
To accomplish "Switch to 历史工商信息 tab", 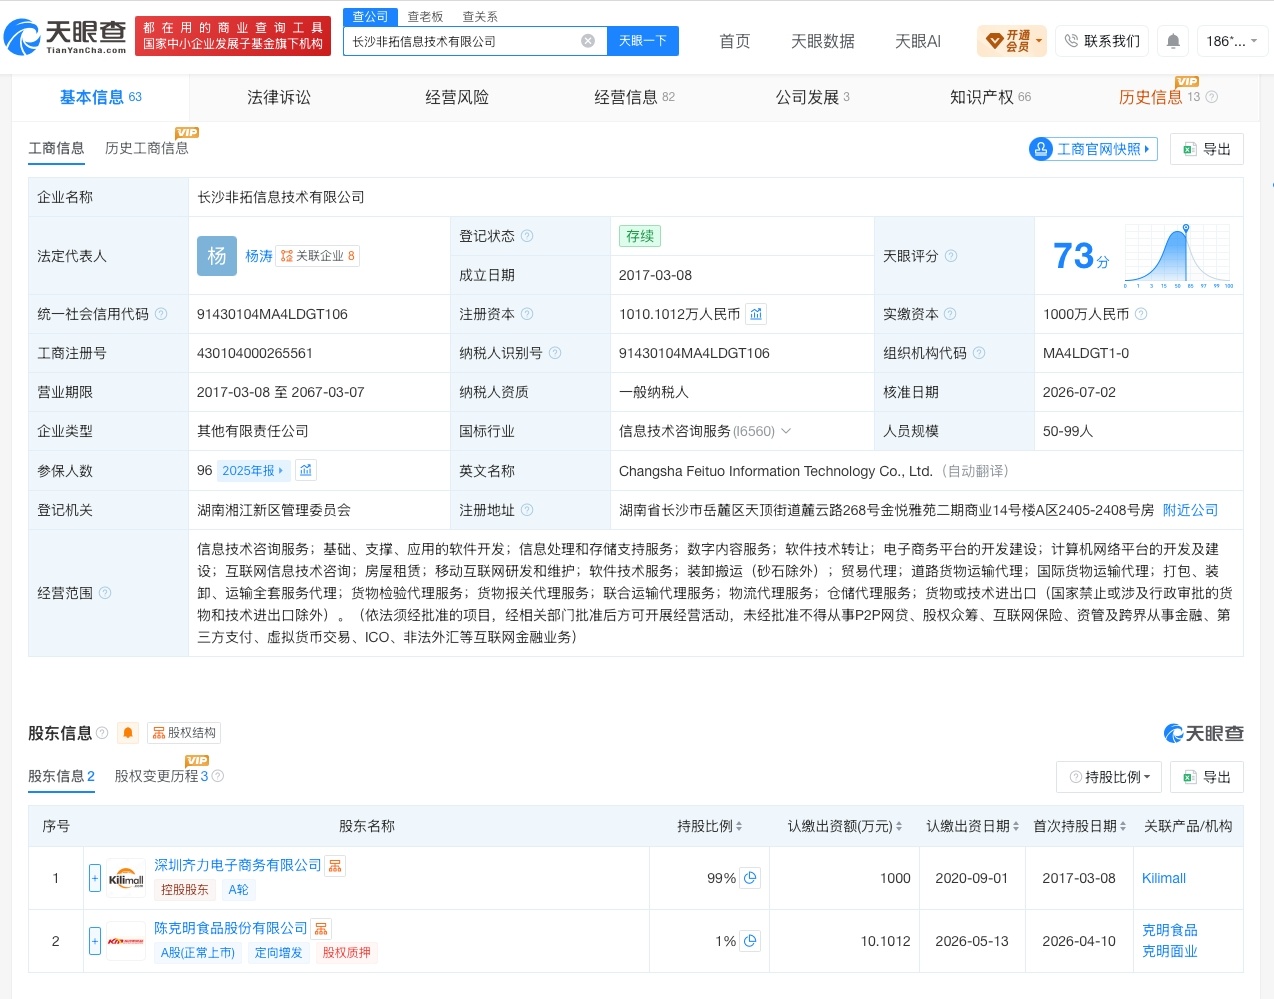I will pos(147,148).
